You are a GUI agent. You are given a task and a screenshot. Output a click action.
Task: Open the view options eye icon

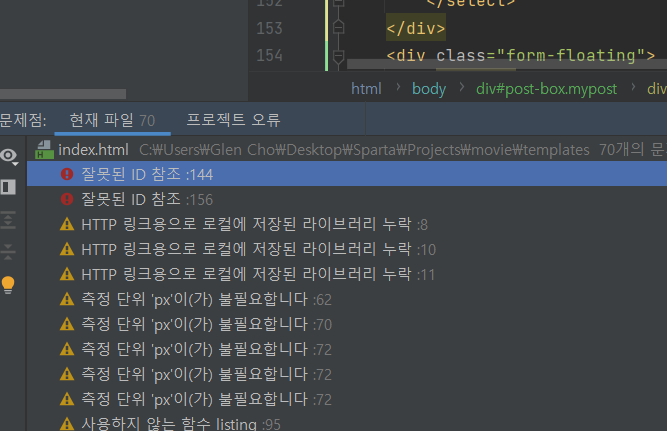9,156
